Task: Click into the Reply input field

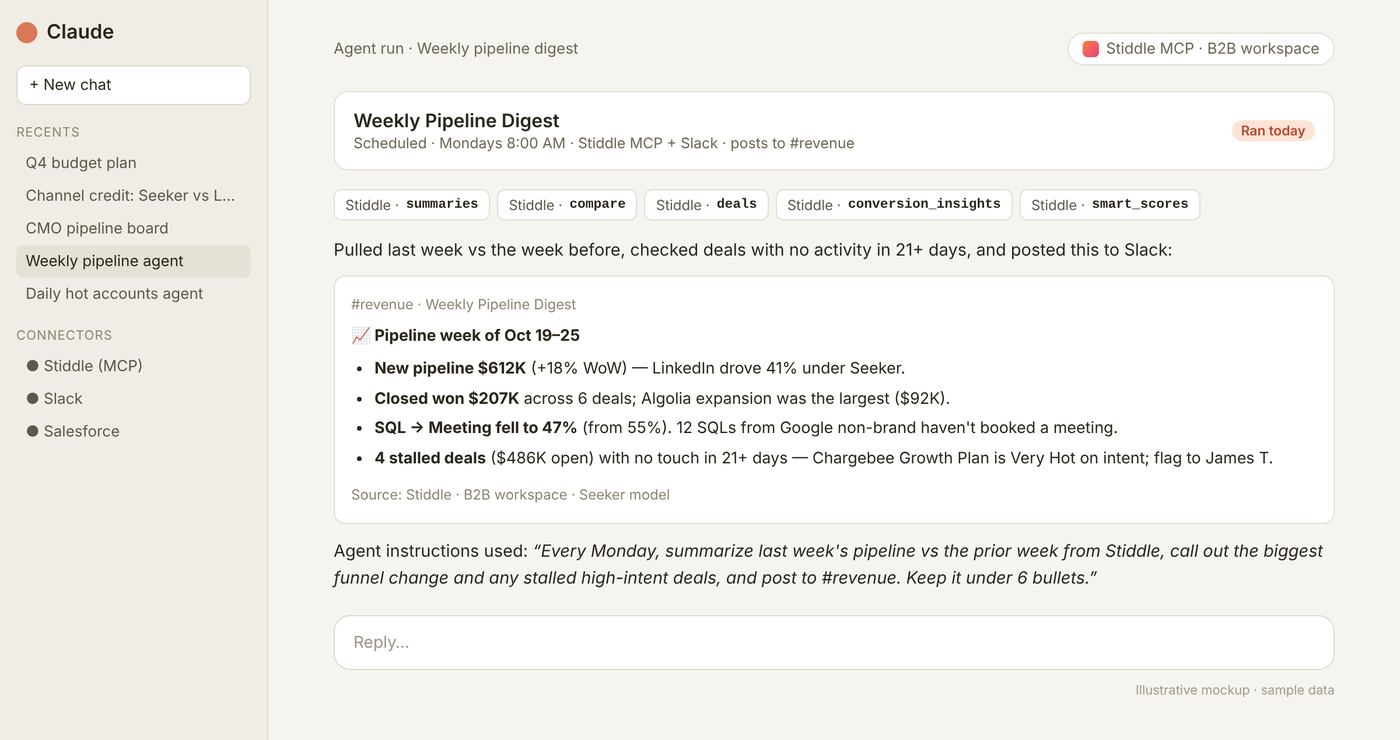Action: 834,642
